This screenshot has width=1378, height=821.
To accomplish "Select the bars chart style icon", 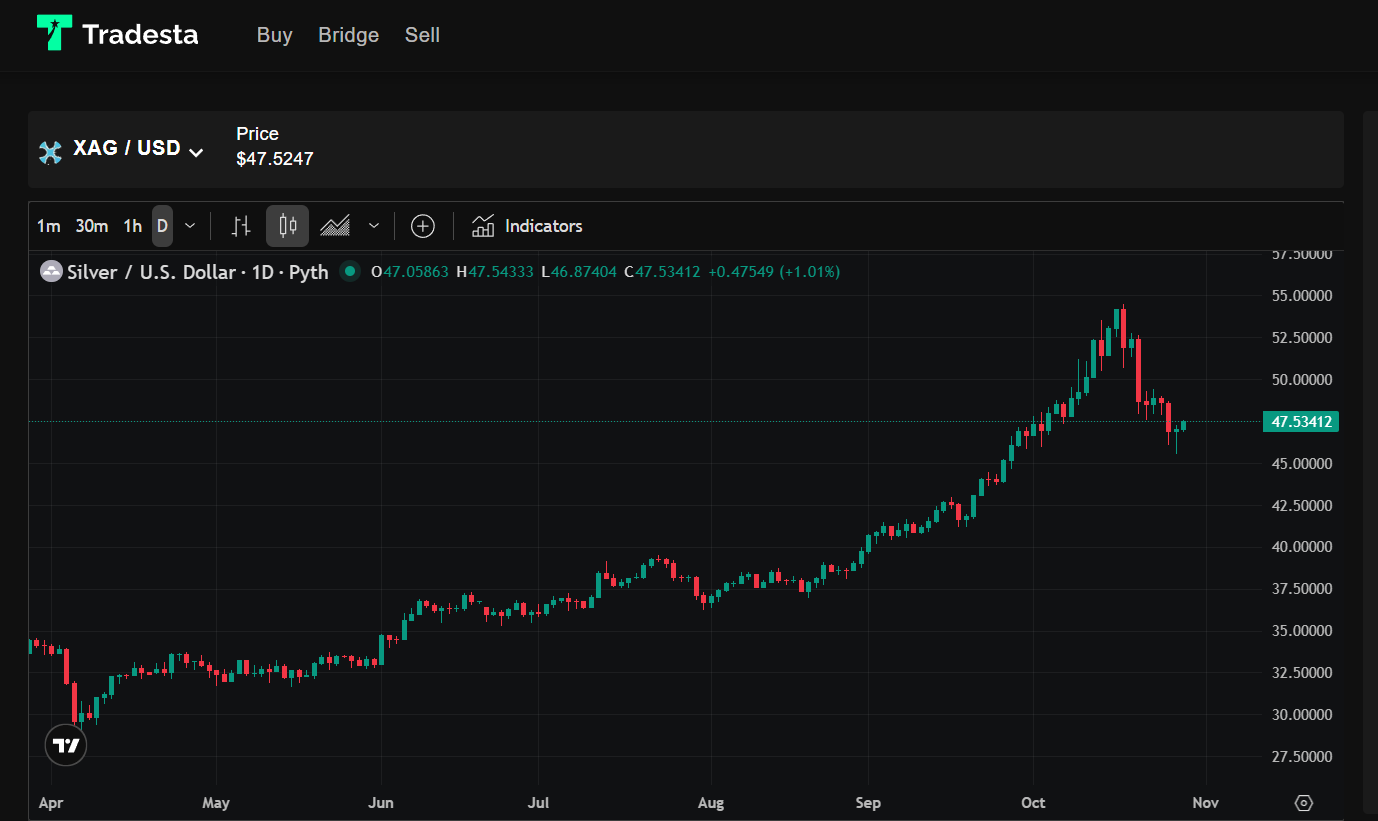I will pyautogui.click(x=241, y=226).
